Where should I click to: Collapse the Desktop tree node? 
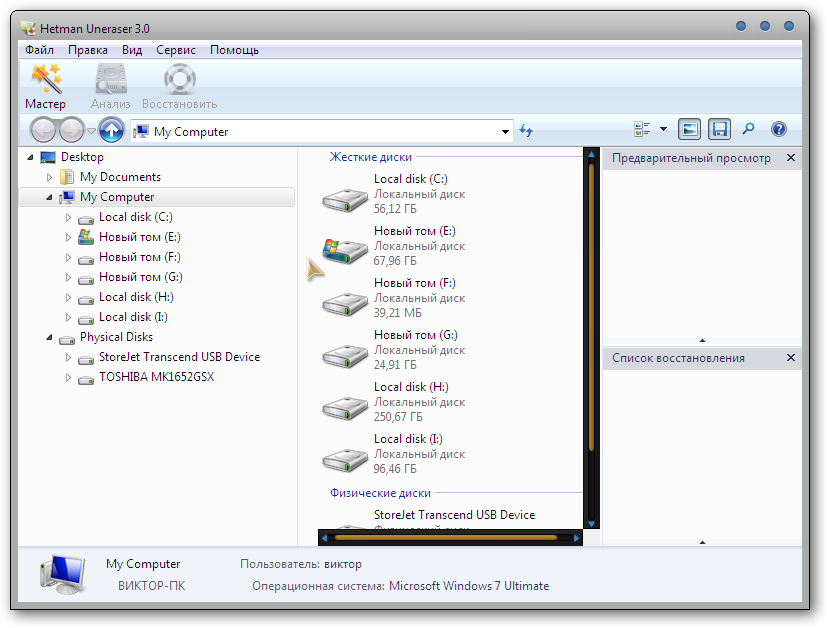[30, 157]
